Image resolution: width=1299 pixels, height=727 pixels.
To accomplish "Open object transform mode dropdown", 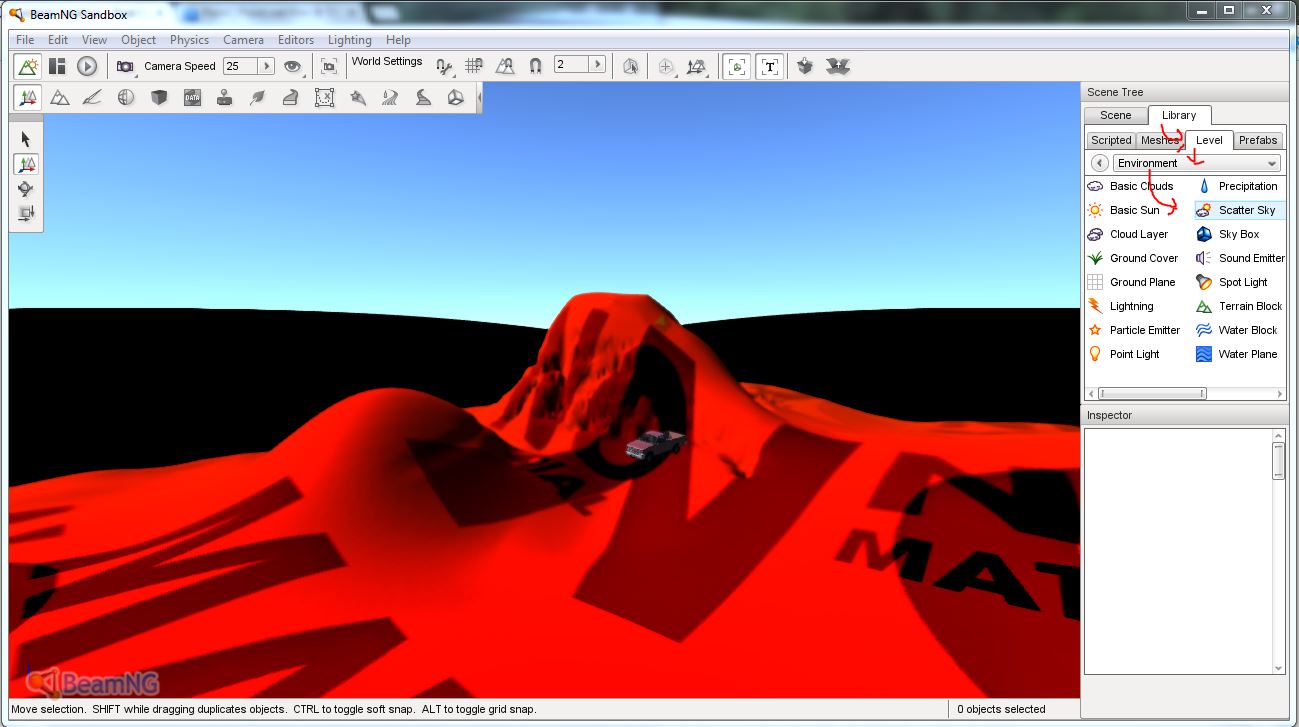I will coord(698,66).
